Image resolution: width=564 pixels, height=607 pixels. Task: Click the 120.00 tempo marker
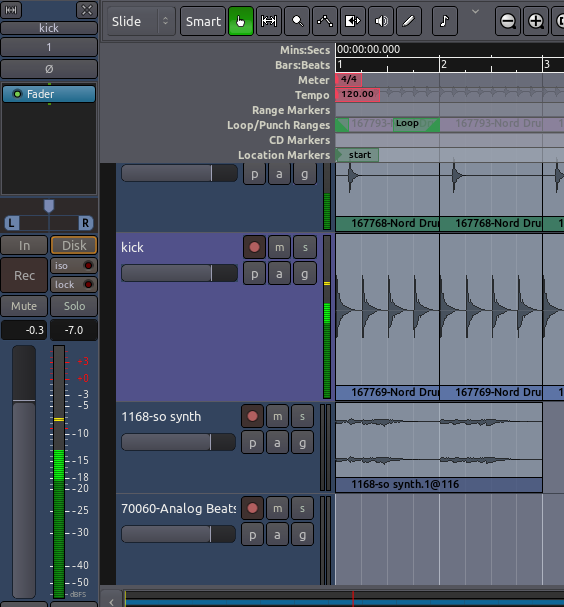pos(357,94)
